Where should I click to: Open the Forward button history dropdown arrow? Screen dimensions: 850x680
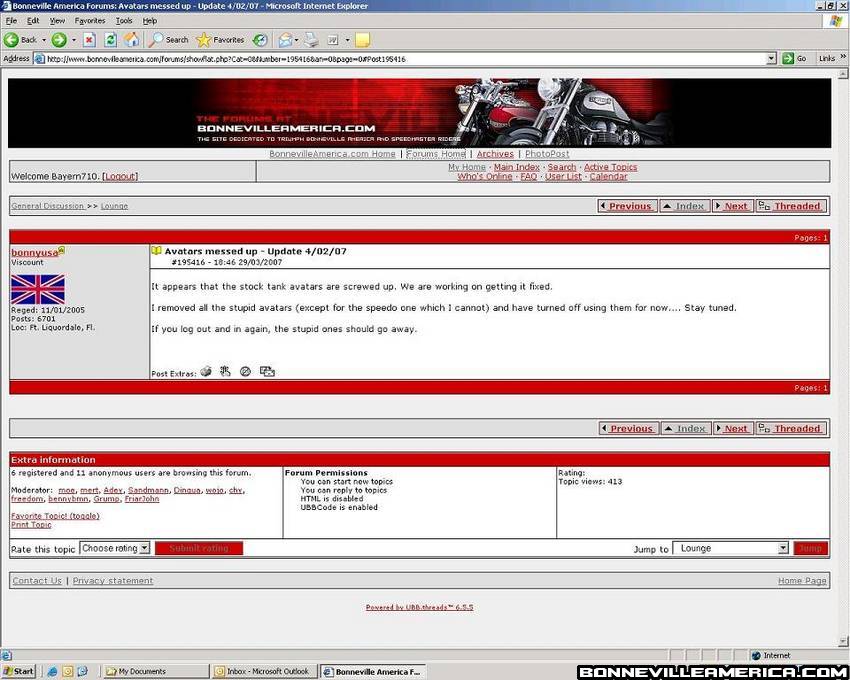(x=74, y=40)
